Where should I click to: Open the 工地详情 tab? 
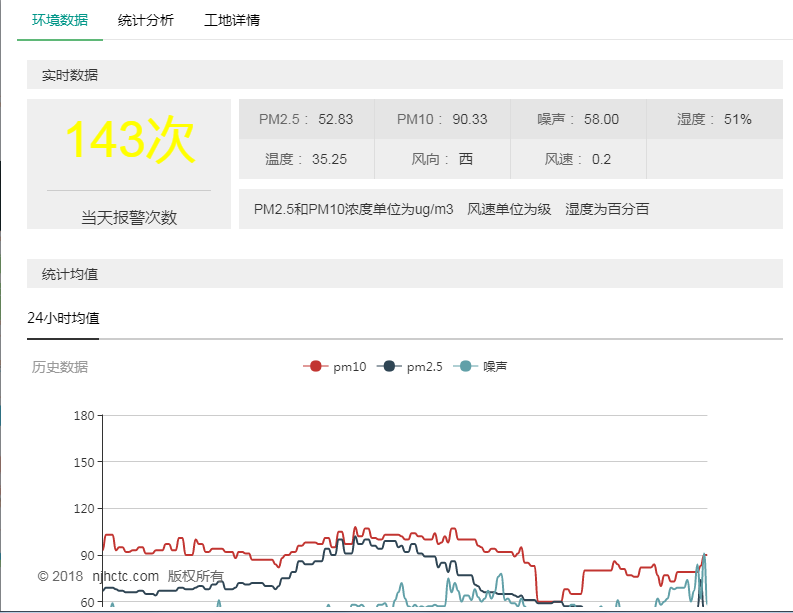pyautogui.click(x=232, y=20)
